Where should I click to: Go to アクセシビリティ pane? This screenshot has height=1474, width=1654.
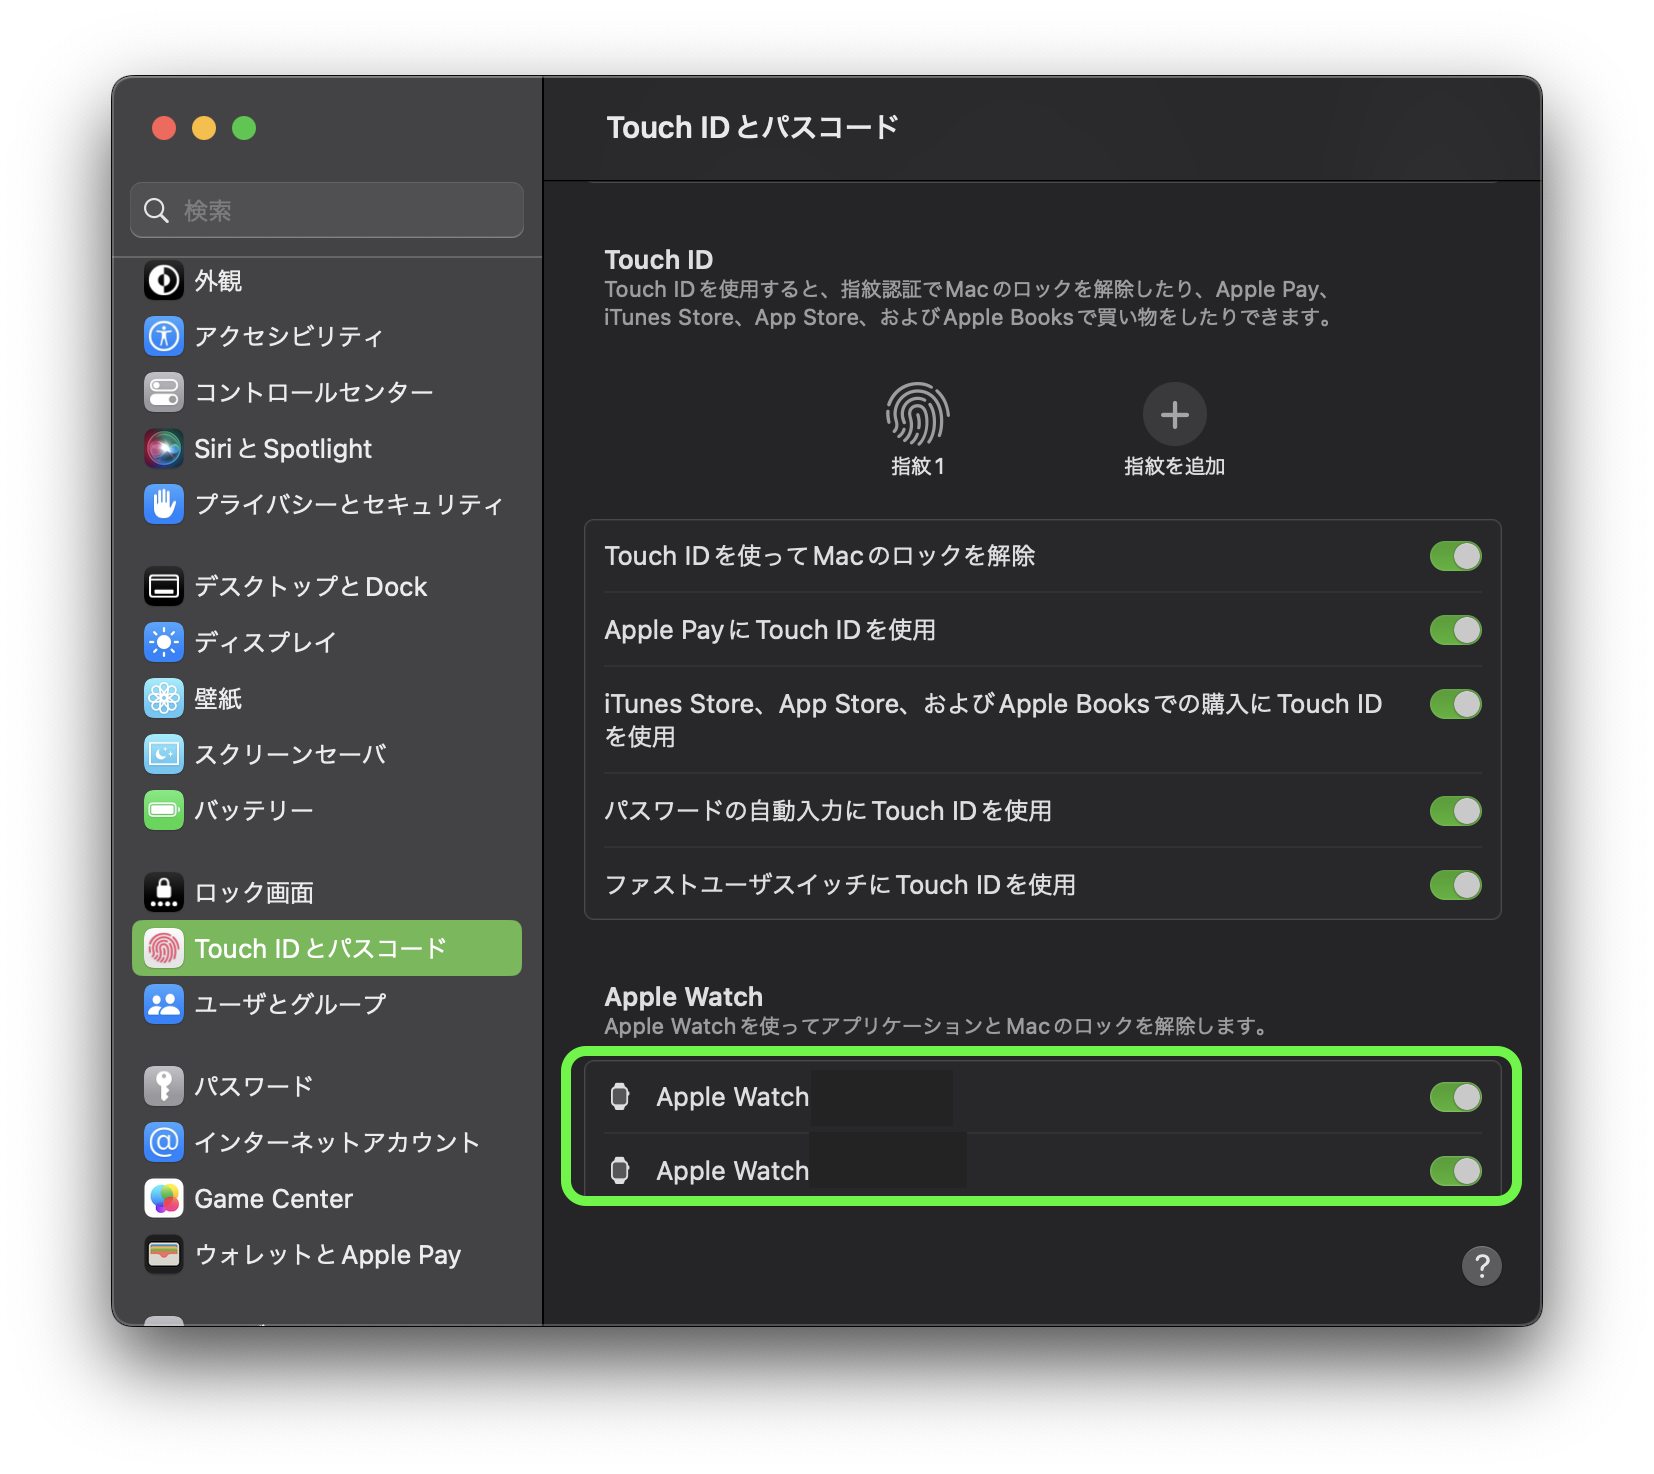(327, 336)
